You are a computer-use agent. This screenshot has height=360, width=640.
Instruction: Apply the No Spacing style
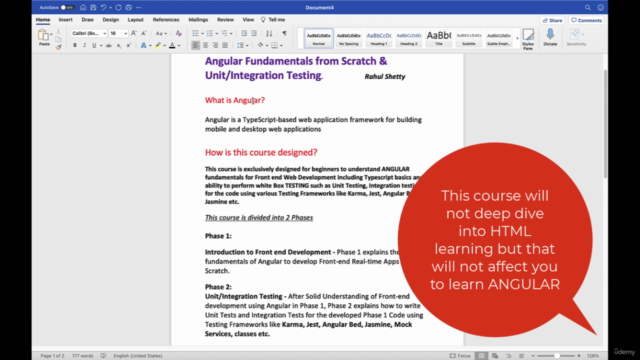pyautogui.click(x=349, y=38)
